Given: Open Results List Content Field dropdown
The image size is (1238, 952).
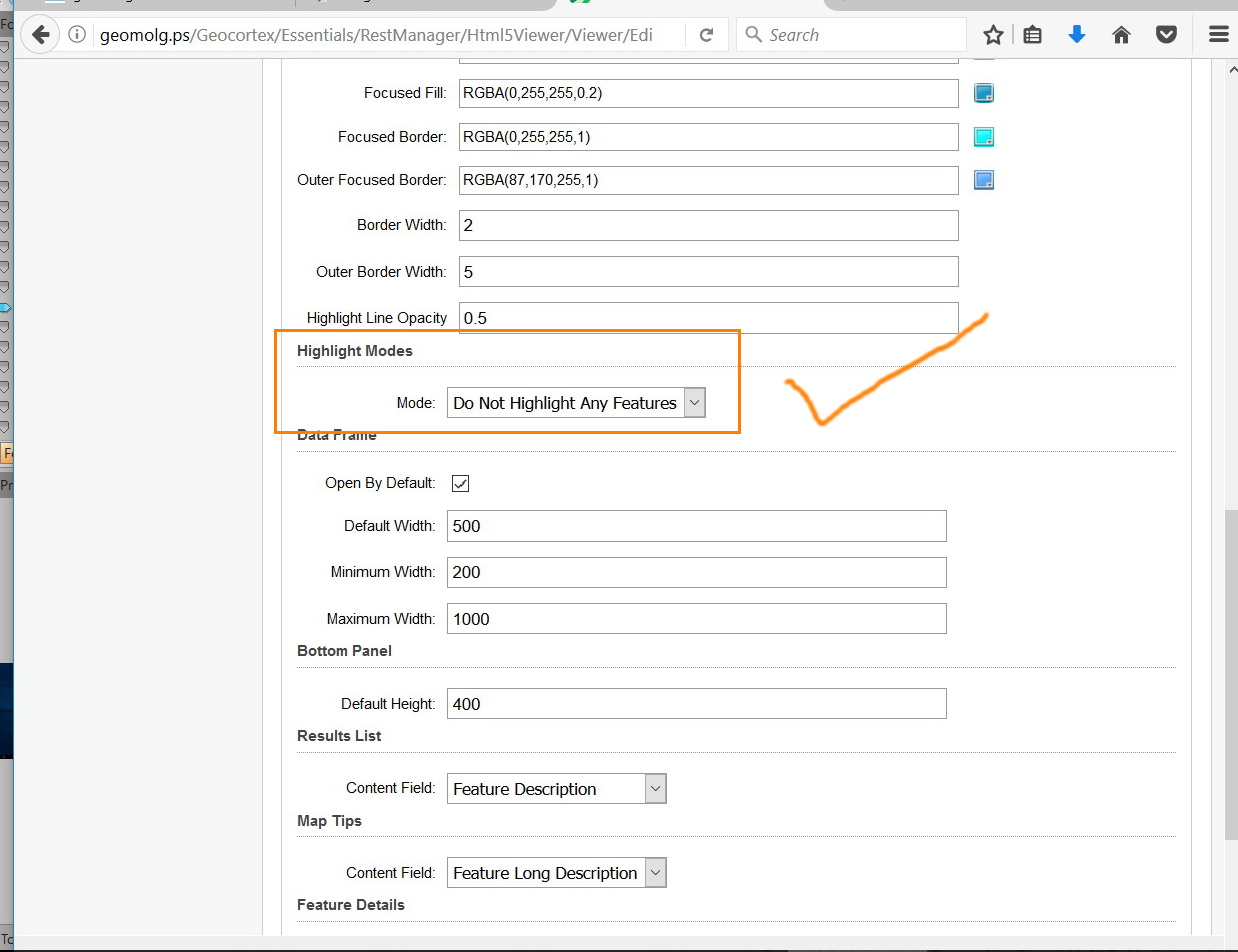Looking at the screenshot, I should tap(556, 789).
